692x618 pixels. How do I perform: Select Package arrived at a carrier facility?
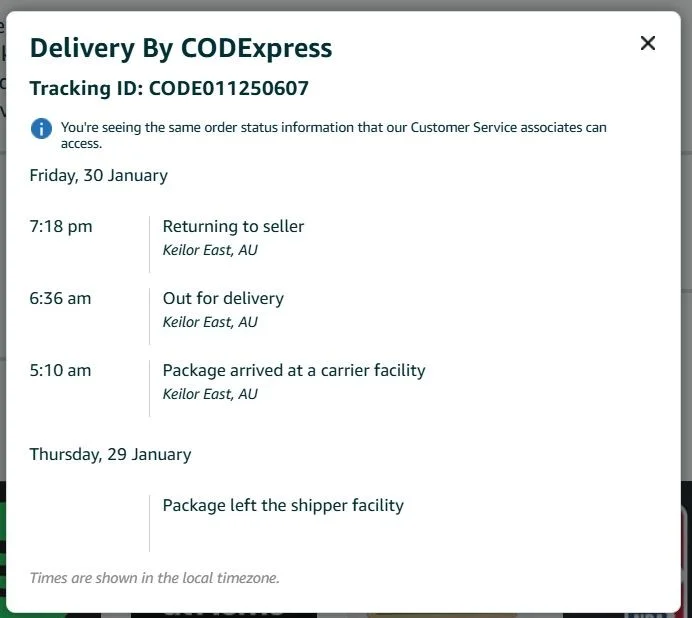294,370
